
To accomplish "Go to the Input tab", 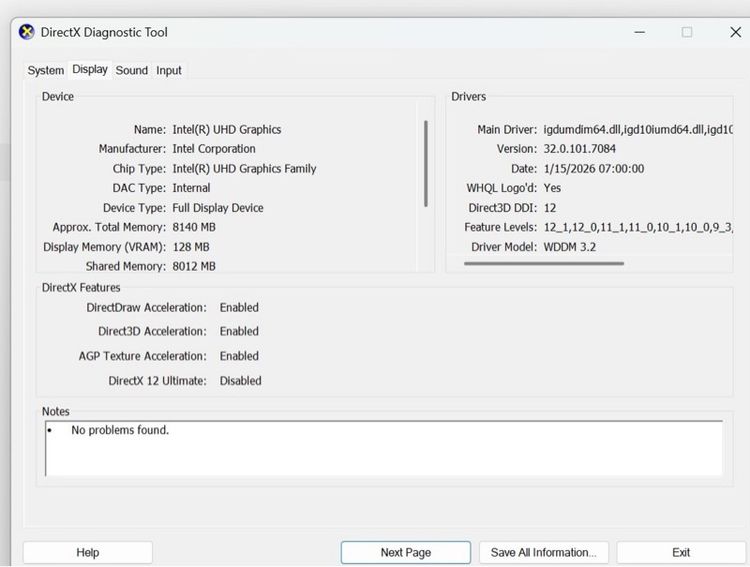I will [169, 70].
